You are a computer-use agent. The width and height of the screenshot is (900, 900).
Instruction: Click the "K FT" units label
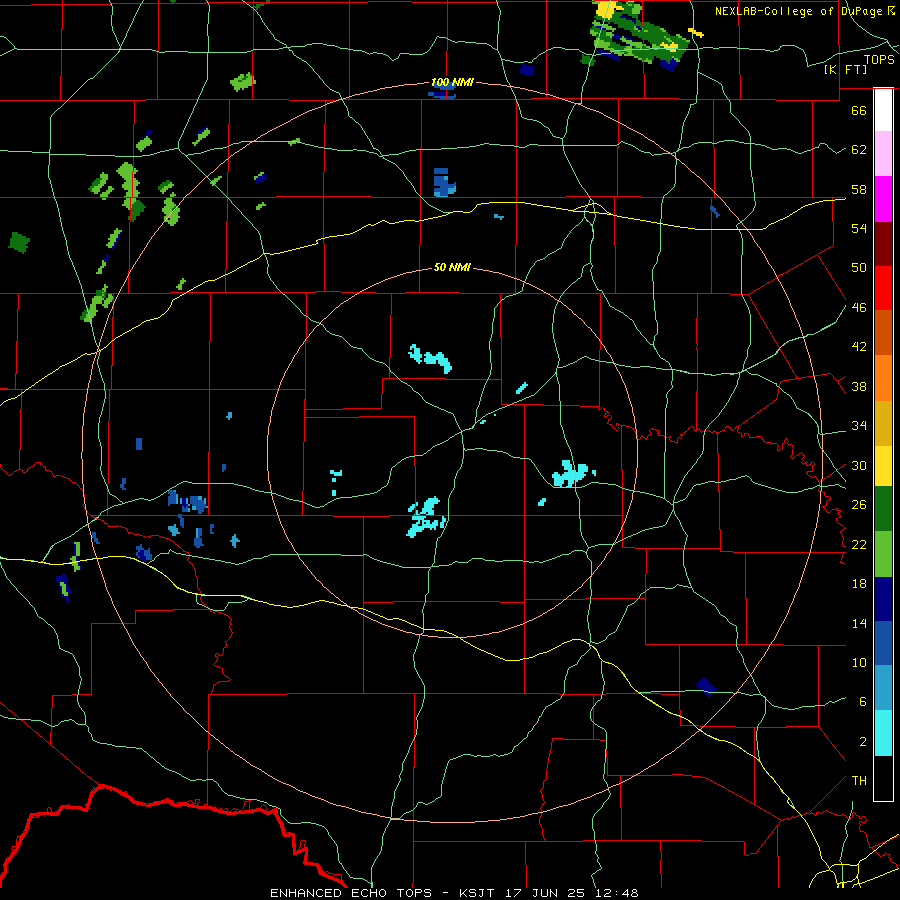tap(845, 69)
